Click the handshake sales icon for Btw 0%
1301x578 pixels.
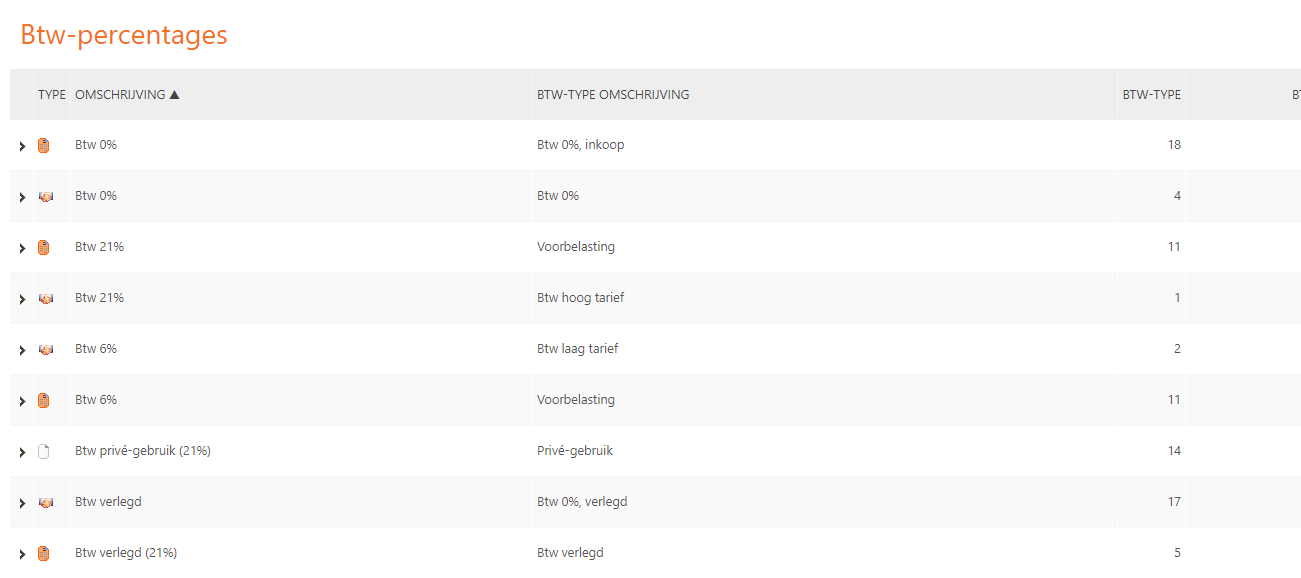(45, 197)
